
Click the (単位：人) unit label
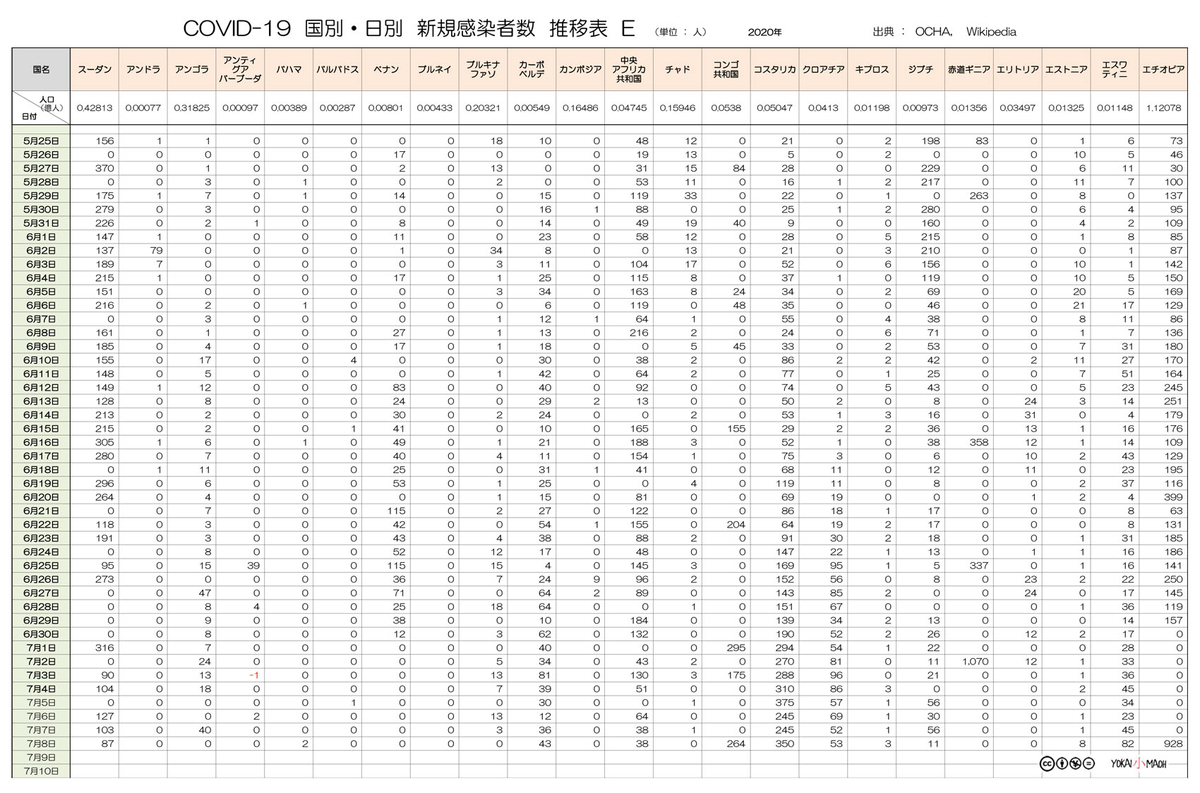point(681,32)
